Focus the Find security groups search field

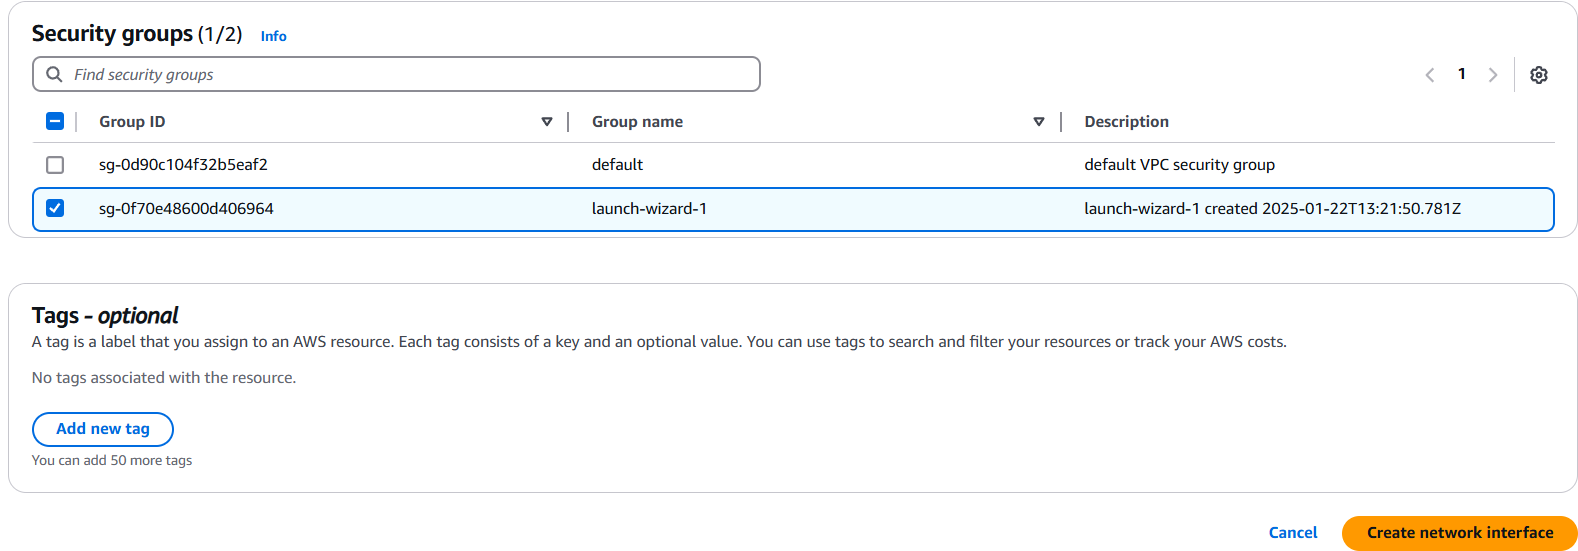tap(397, 74)
